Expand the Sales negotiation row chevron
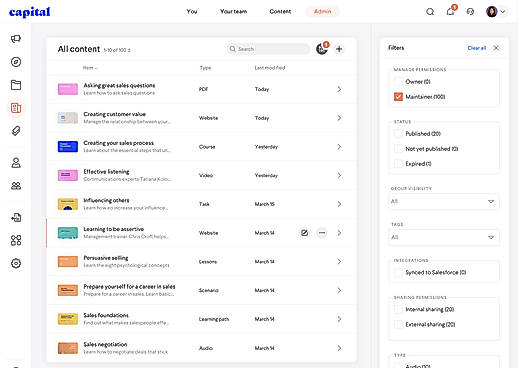The width and height of the screenshot is (518, 368). [339, 348]
